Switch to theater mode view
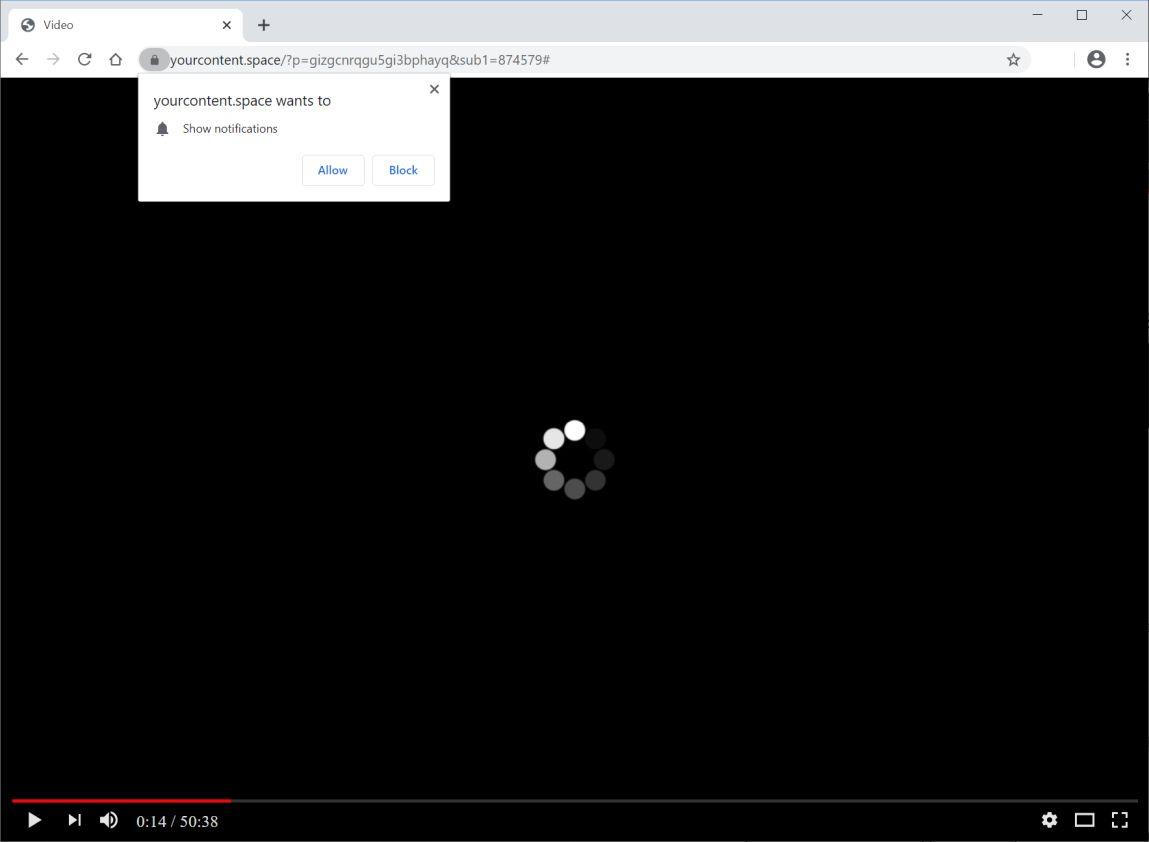This screenshot has height=842, width=1149. (x=1084, y=820)
